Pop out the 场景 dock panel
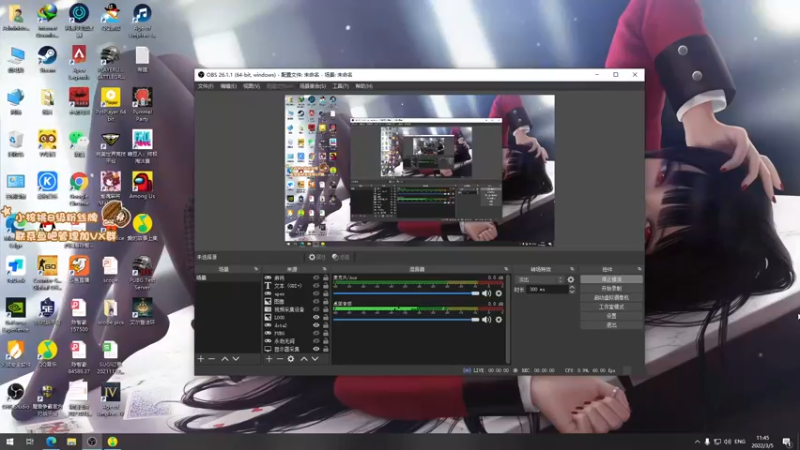Image resolution: width=800 pixels, height=450 pixels. (256, 269)
